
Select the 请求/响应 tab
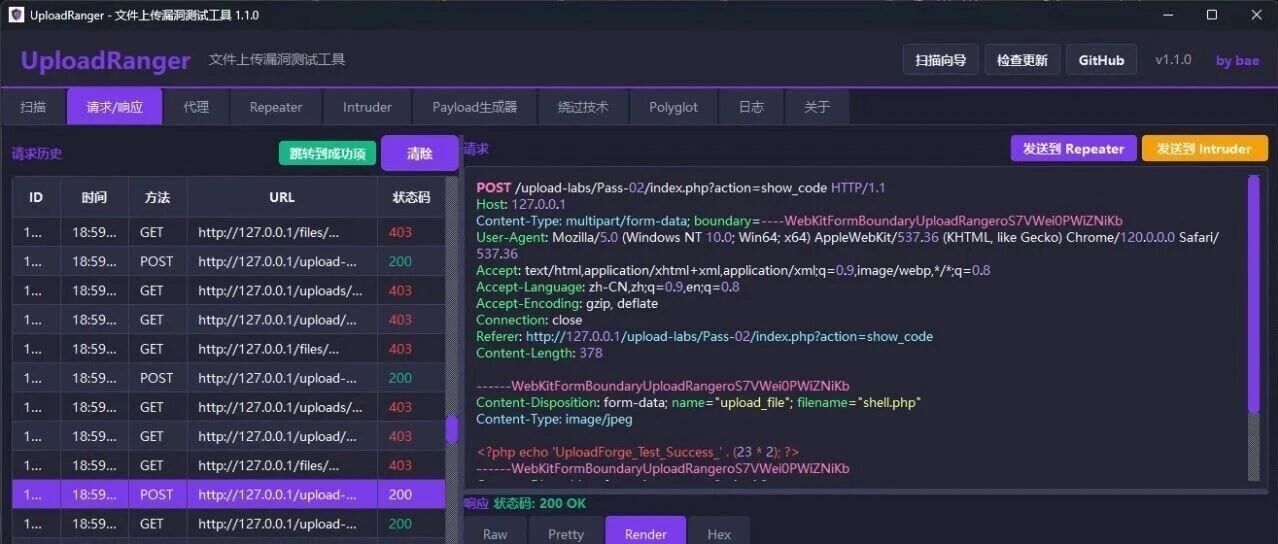[115, 107]
